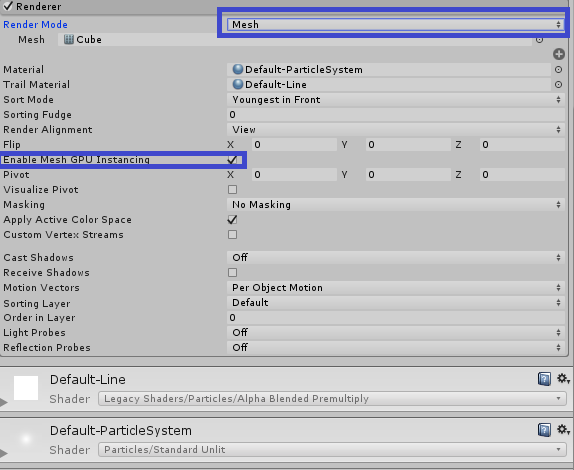This screenshot has width=574, height=470.
Task: Open Masking dropdown set to No Masking
Action: [x=396, y=205]
